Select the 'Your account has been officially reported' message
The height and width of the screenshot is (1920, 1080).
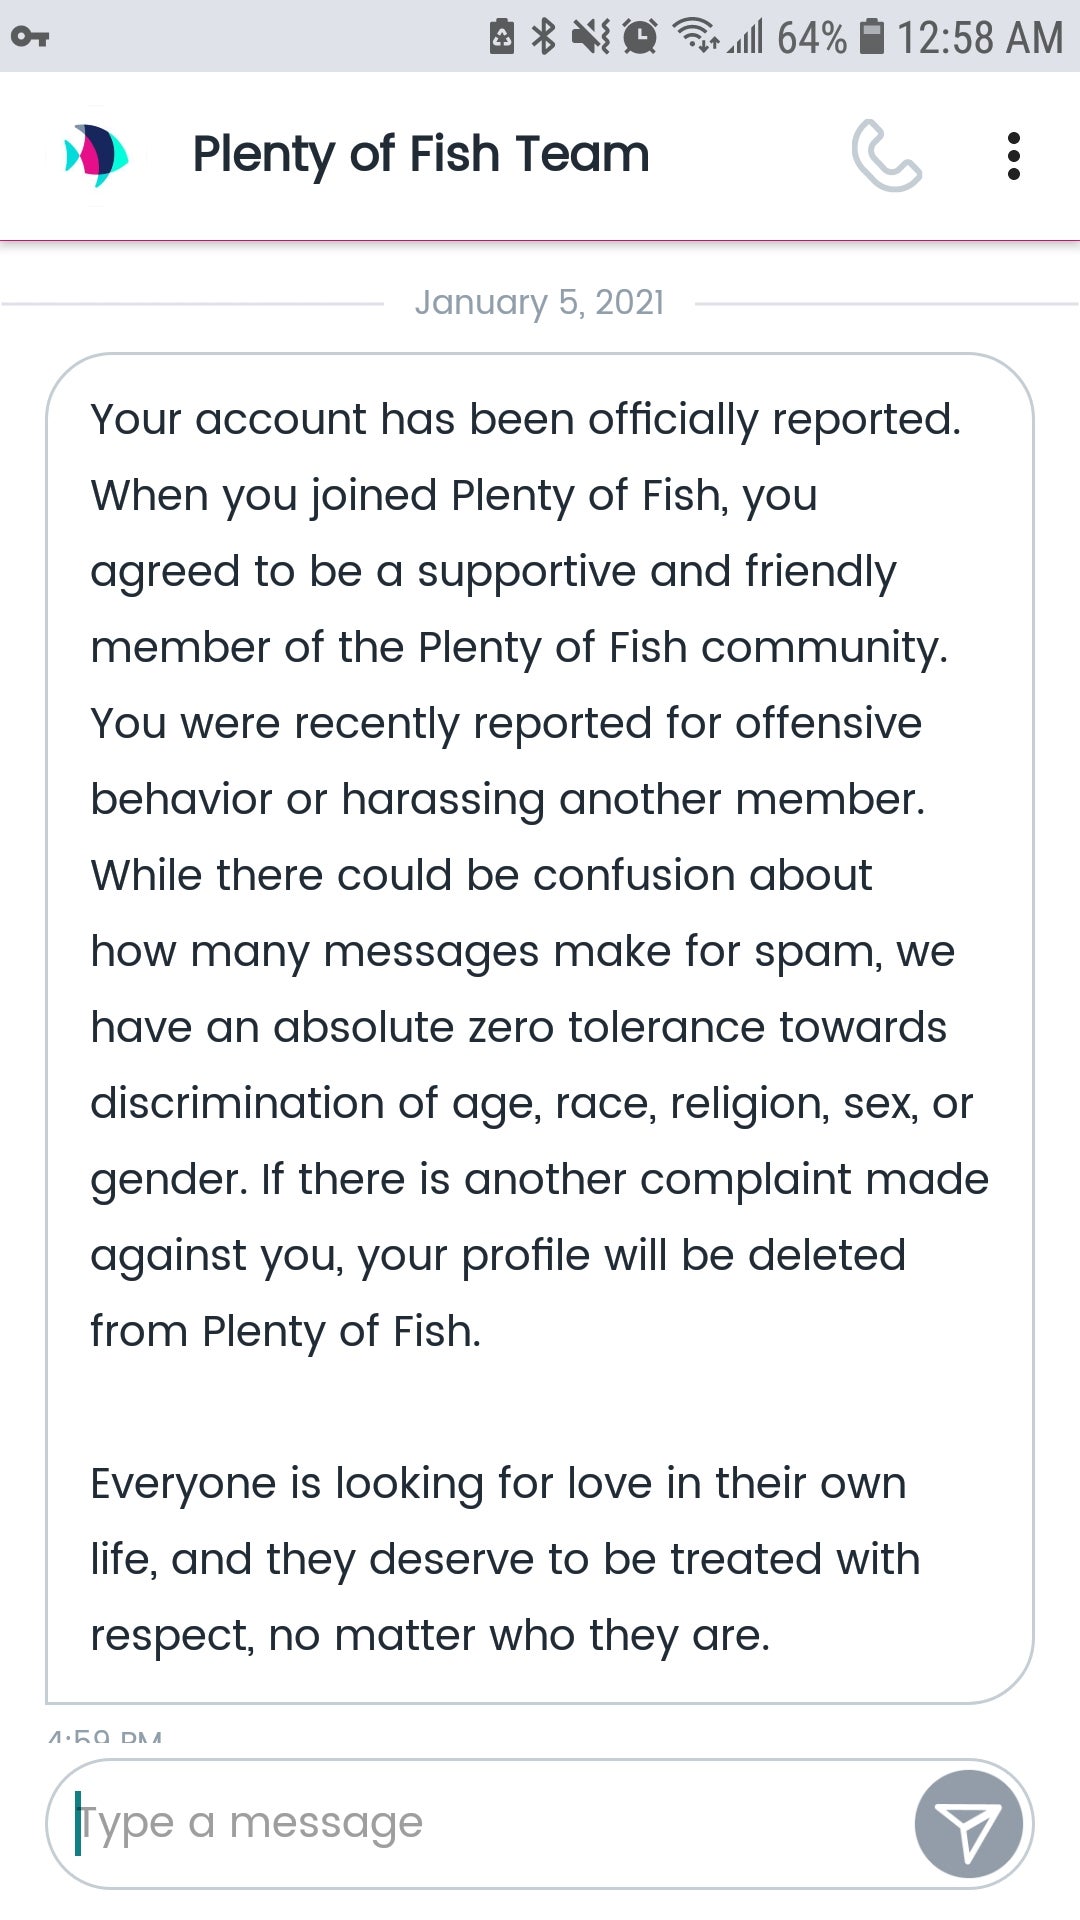pos(524,420)
